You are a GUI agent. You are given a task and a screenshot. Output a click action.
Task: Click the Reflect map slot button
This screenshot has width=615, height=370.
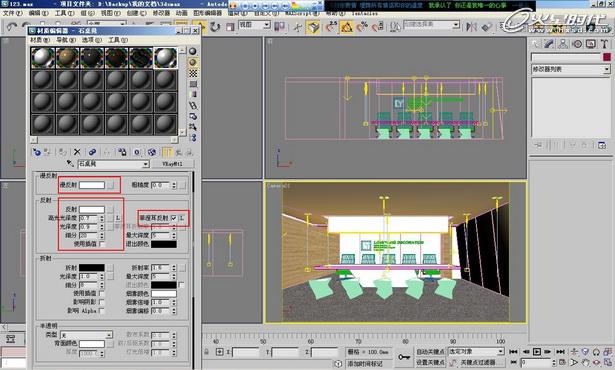[111, 210]
